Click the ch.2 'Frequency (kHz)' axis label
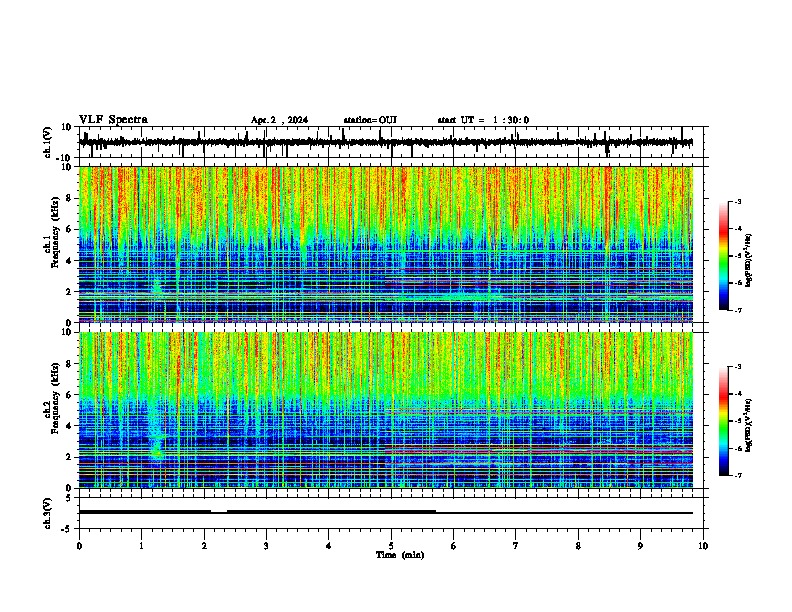 coord(55,398)
